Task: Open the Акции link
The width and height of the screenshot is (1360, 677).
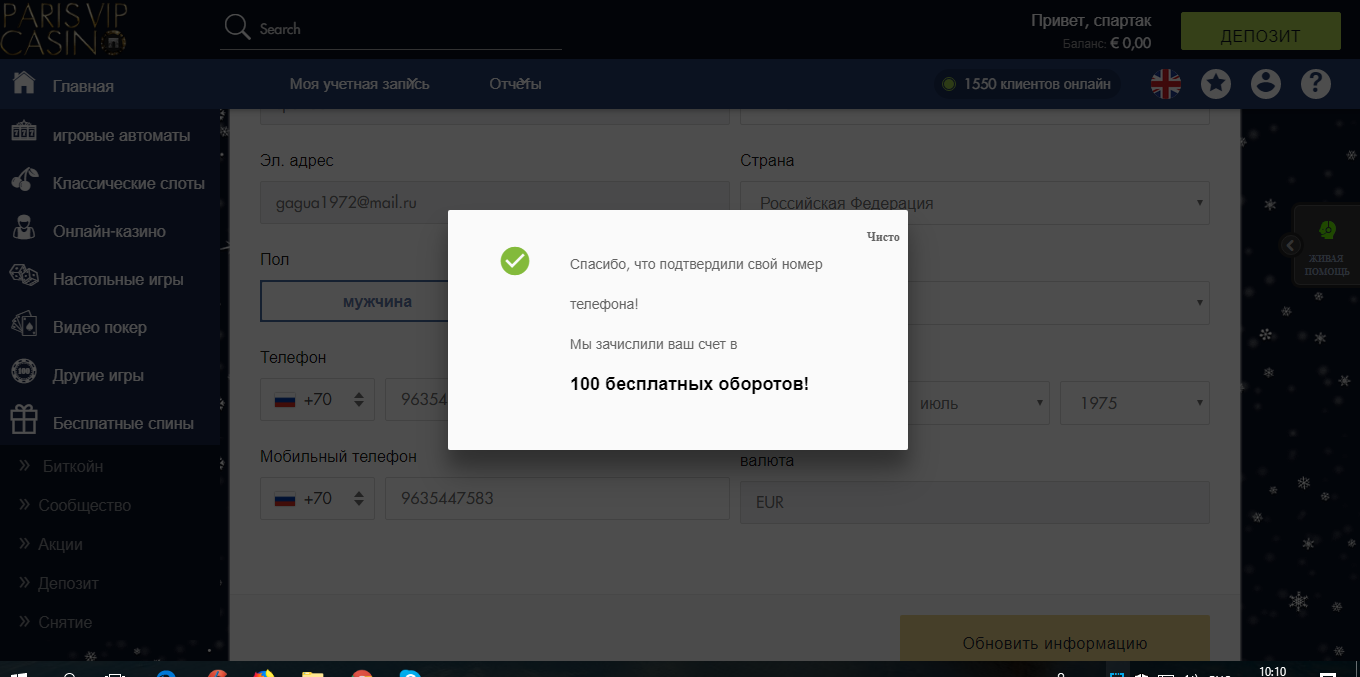Action: pos(61,544)
